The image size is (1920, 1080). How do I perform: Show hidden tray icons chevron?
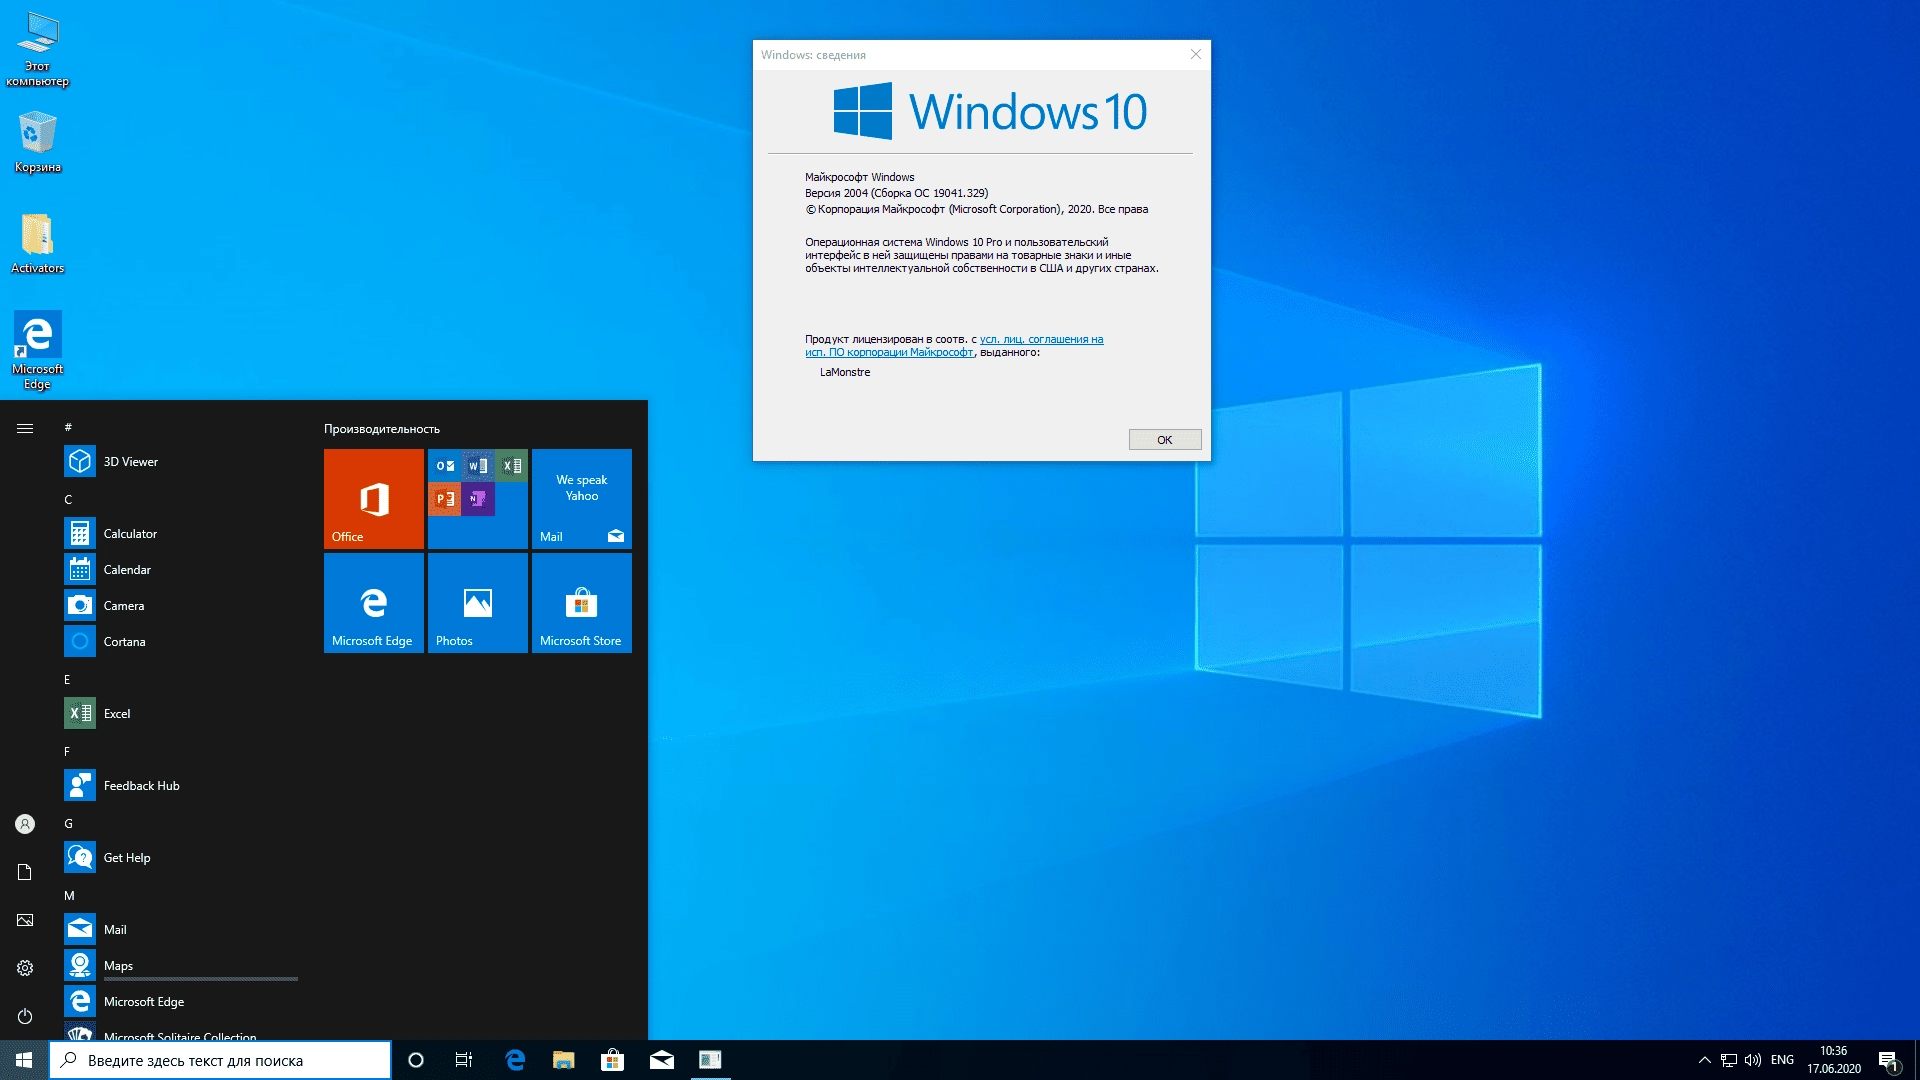[x=1704, y=1060]
